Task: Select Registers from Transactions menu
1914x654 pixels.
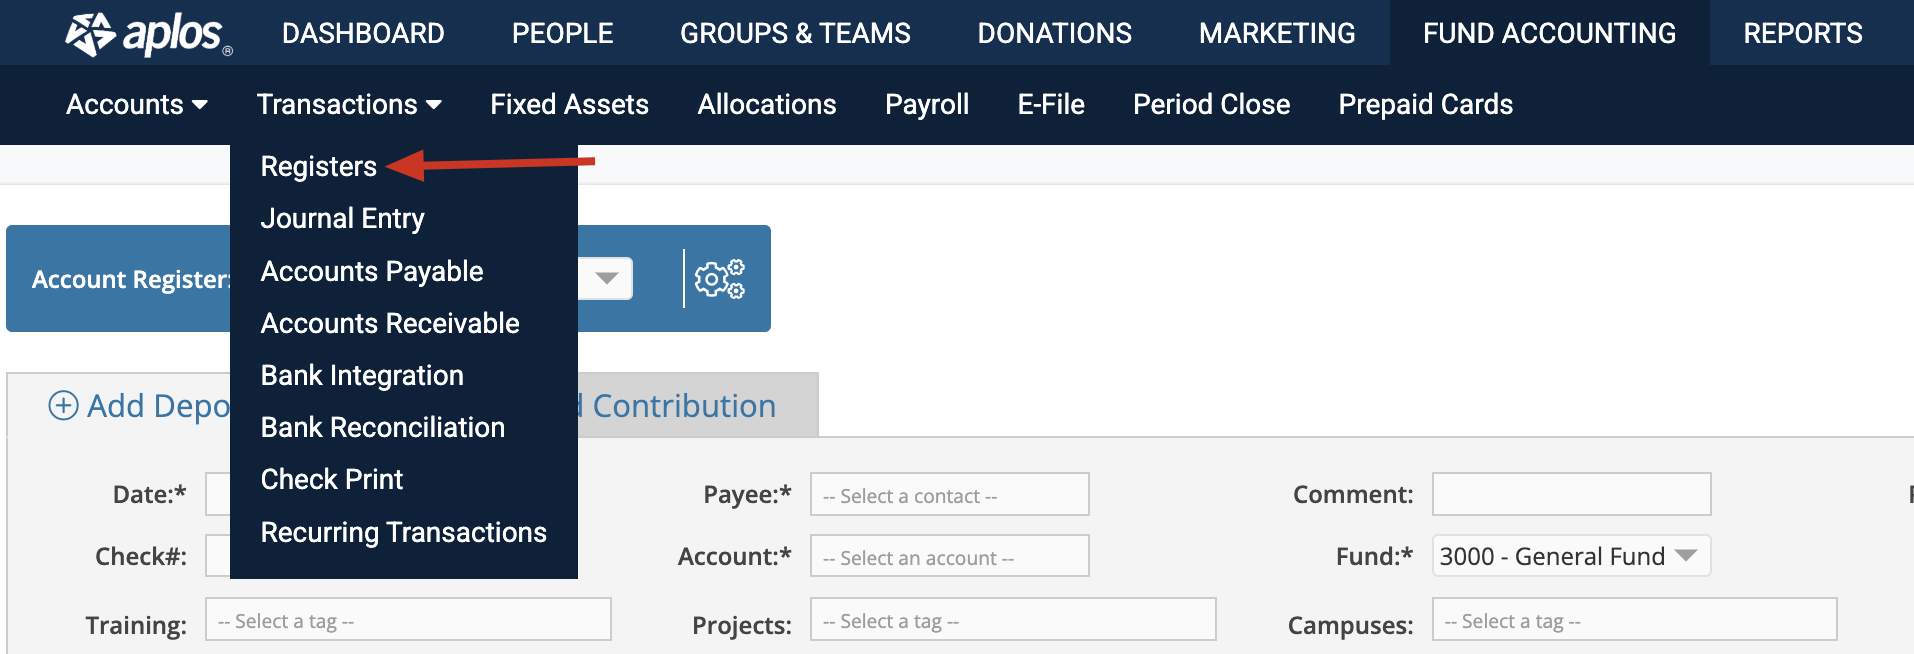Action: tap(318, 167)
